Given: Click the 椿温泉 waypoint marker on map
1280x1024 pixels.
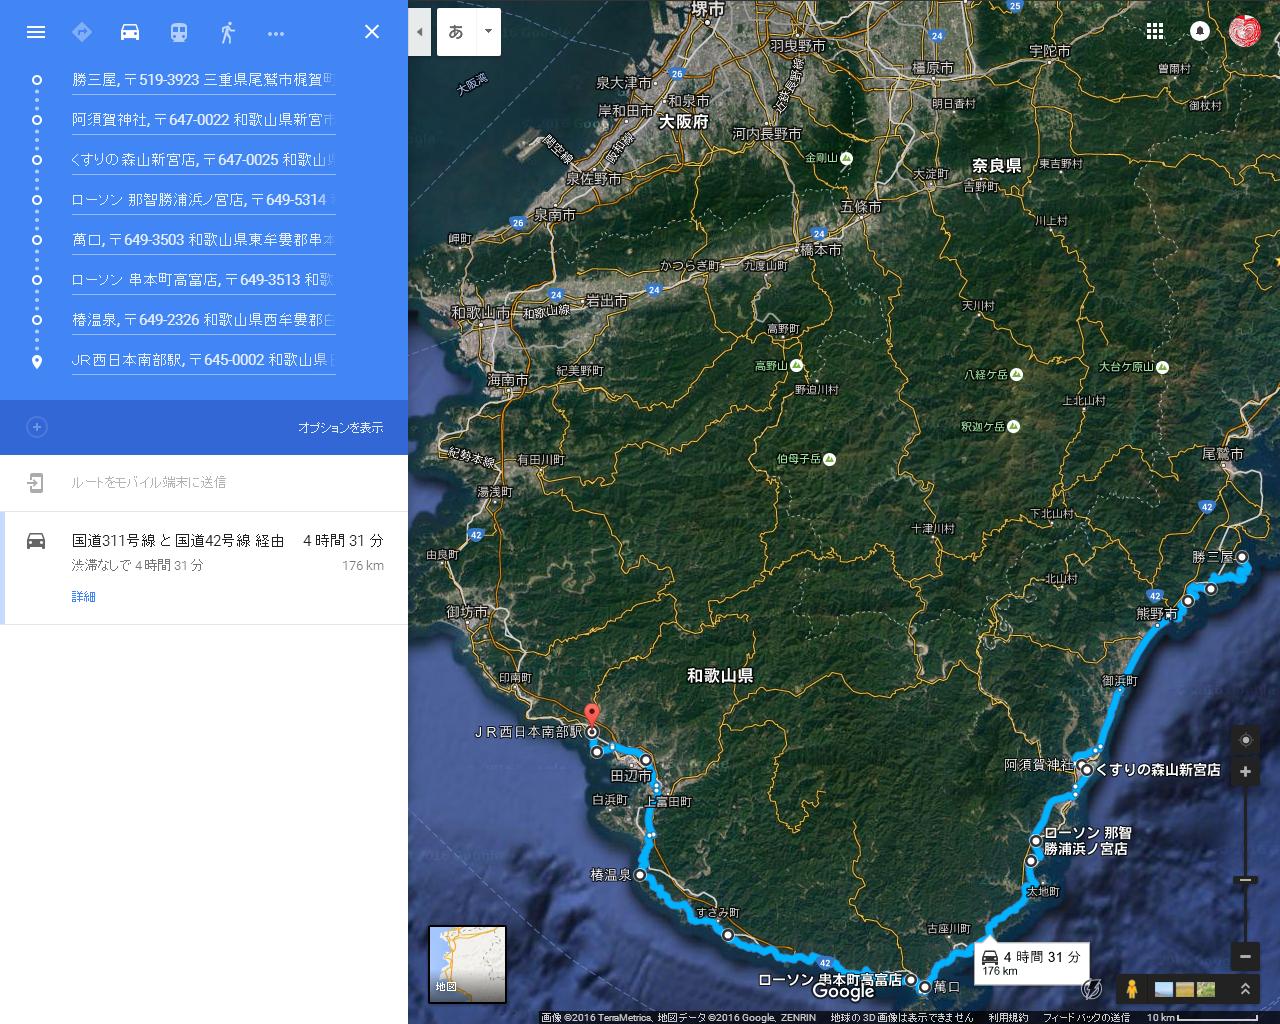Looking at the screenshot, I should pyautogui.click(x=639, y=875).
